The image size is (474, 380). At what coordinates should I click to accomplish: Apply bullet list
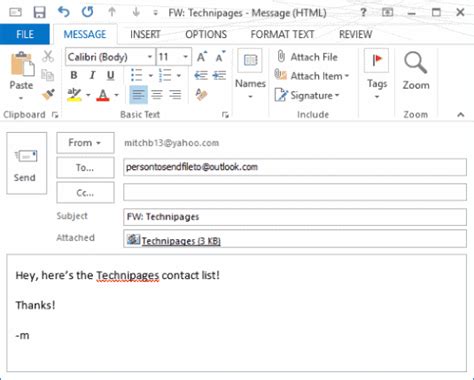pos(137,75)
